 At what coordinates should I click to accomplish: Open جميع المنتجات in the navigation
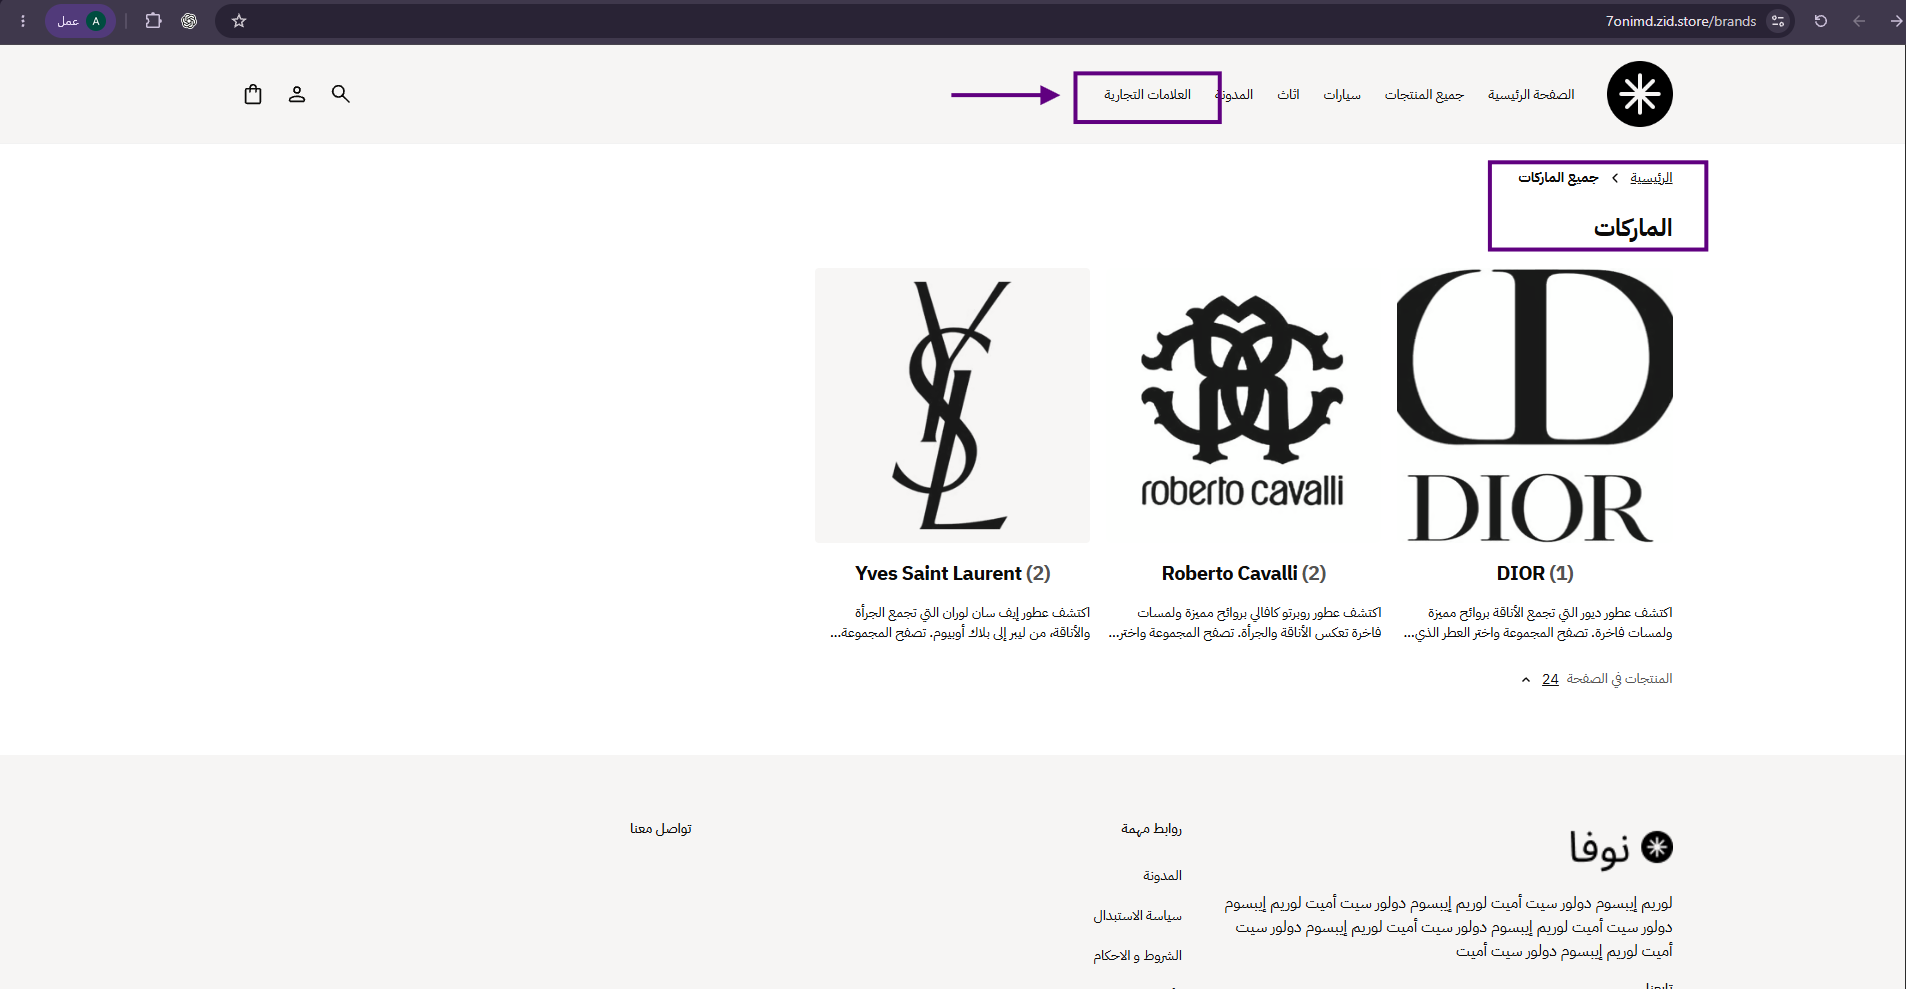click(1424, 95)
